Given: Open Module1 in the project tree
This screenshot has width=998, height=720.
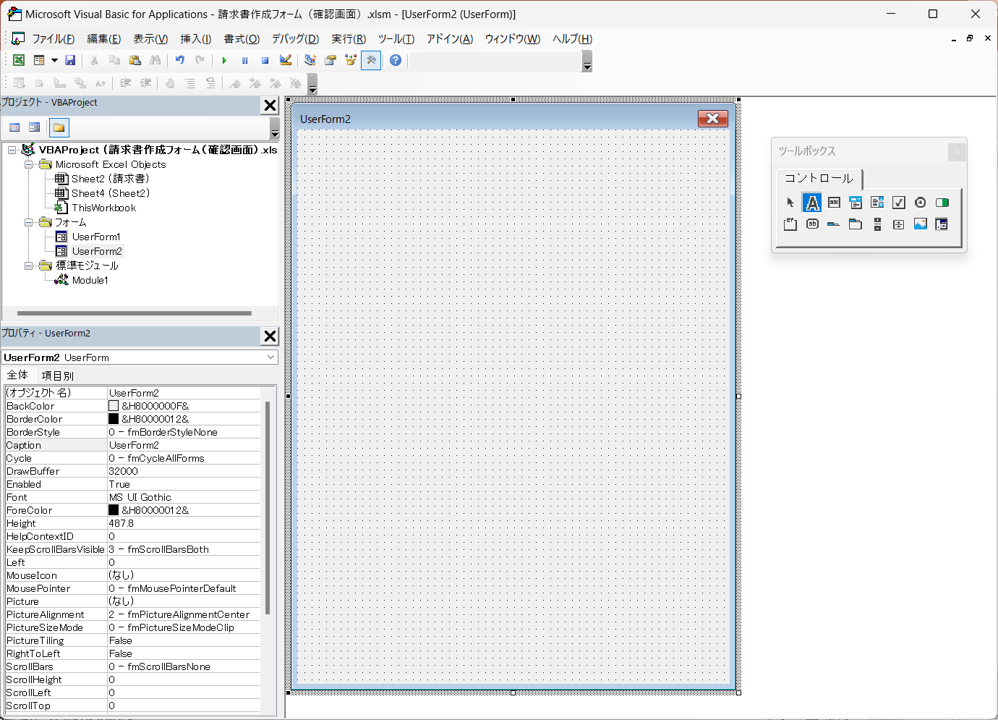Looking at the screenshot, I should pos(89,281).
